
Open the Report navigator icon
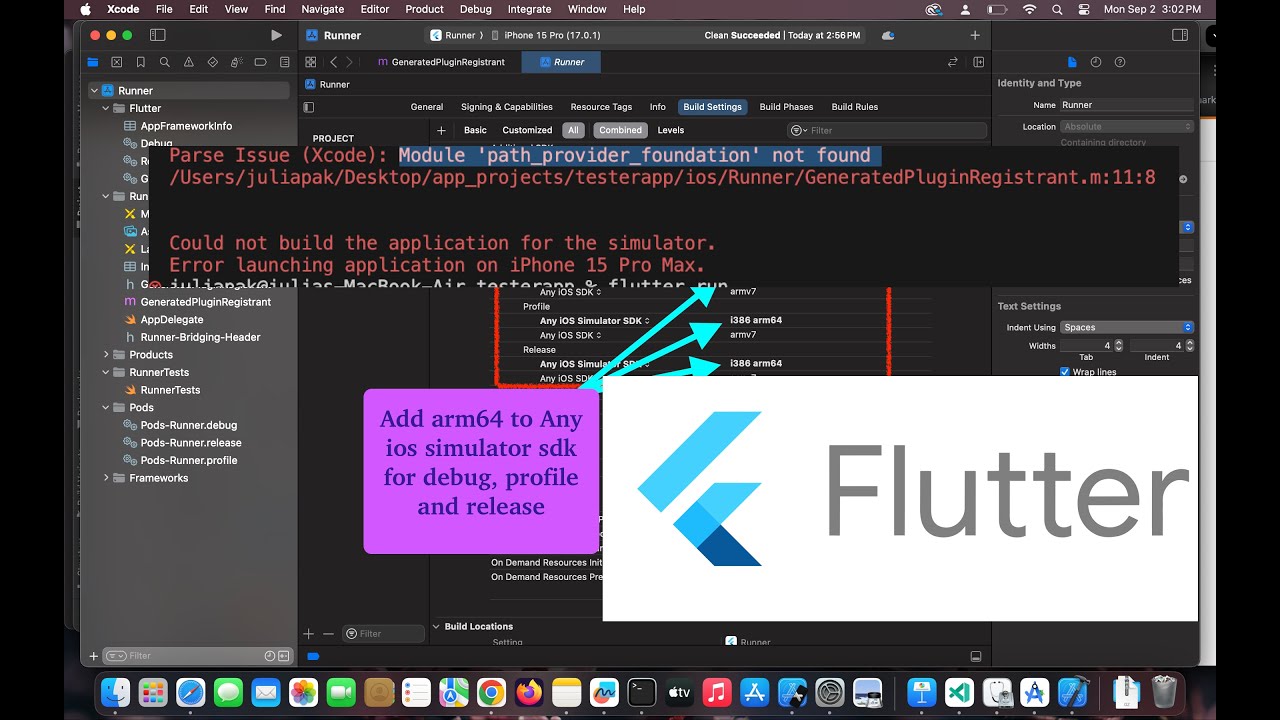285,62
